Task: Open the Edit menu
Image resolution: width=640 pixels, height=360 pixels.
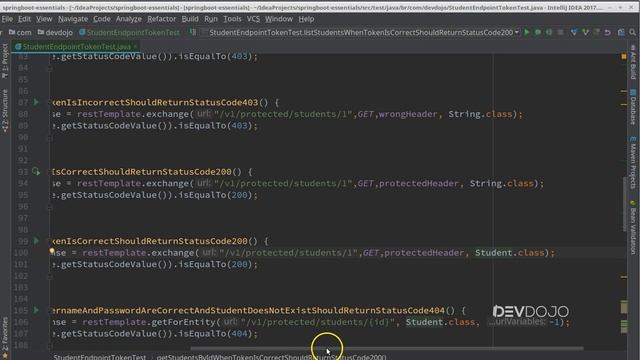Action: [24, 19]
